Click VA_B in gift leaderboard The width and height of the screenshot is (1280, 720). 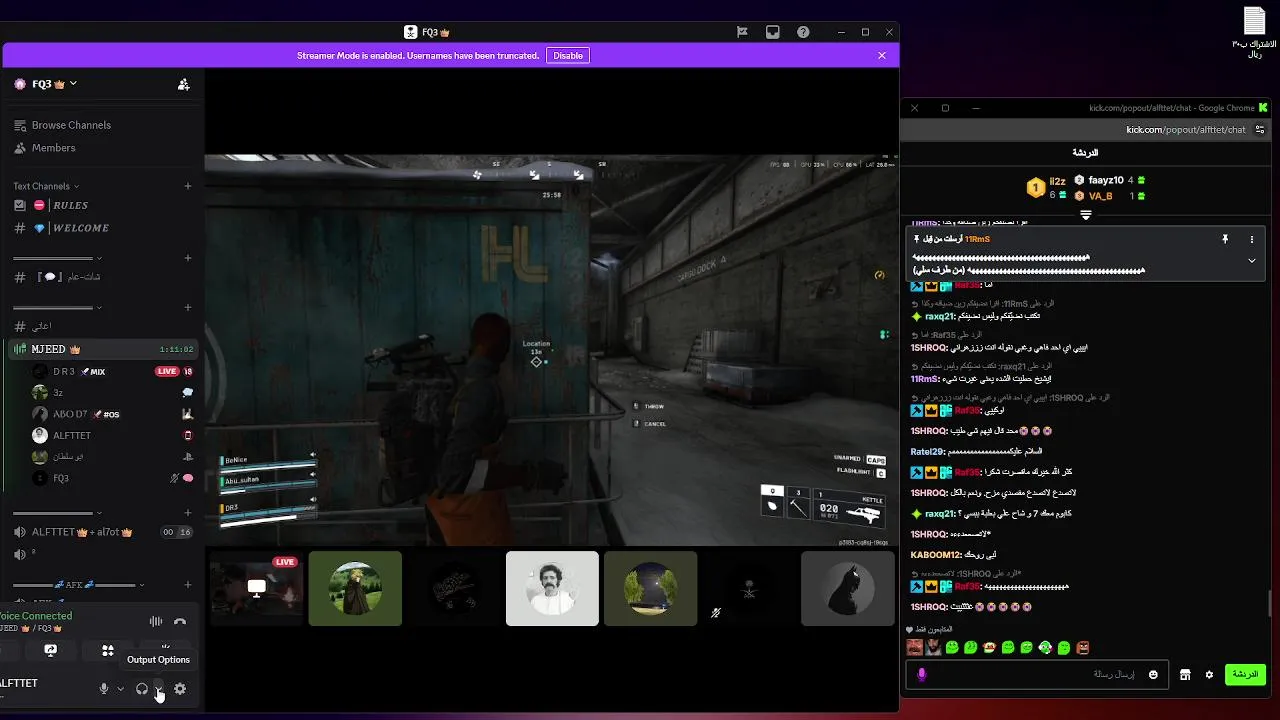[1101, 196]
